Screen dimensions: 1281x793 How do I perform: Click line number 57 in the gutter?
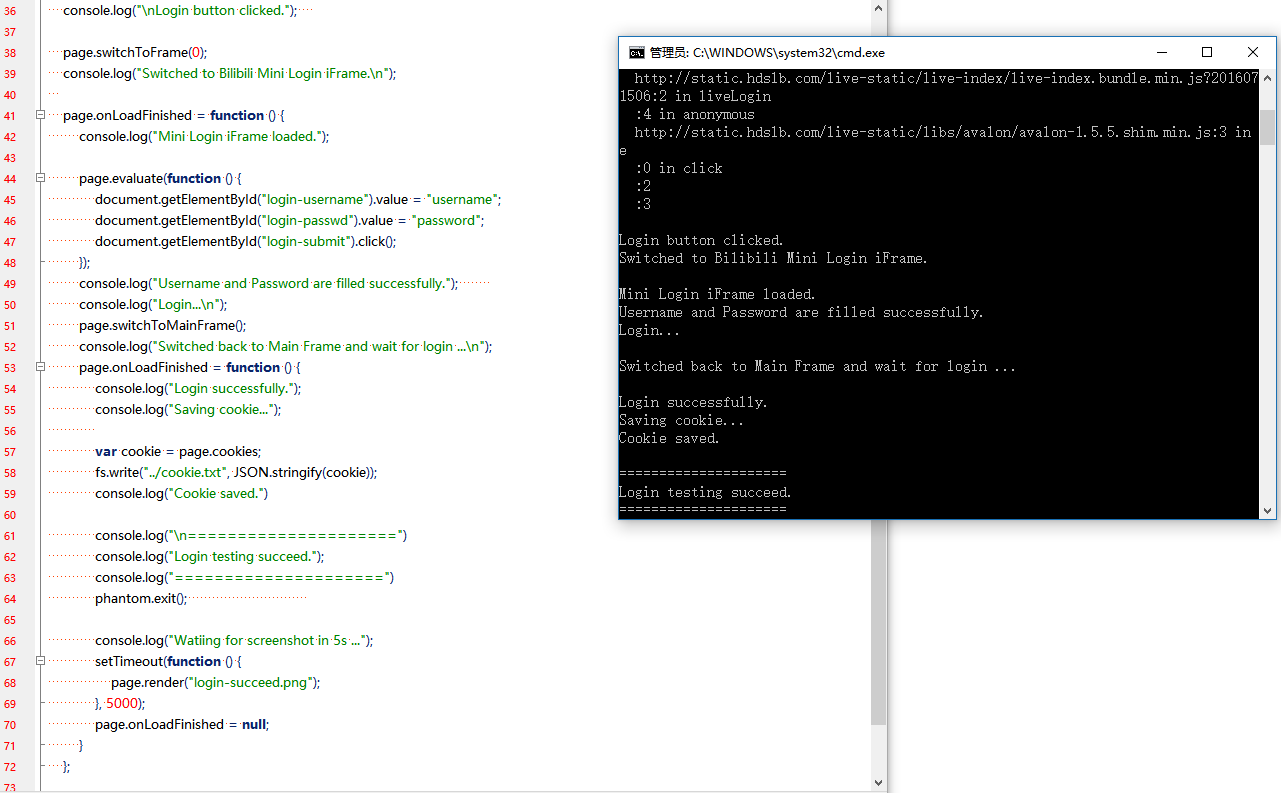pyautogui.click(x=10, y=452)
